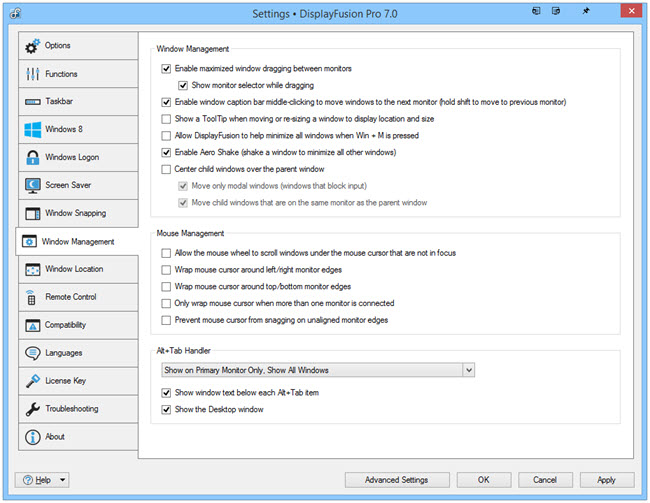Check Wrap mouse cursor around left/right edges

coord(166,270)
